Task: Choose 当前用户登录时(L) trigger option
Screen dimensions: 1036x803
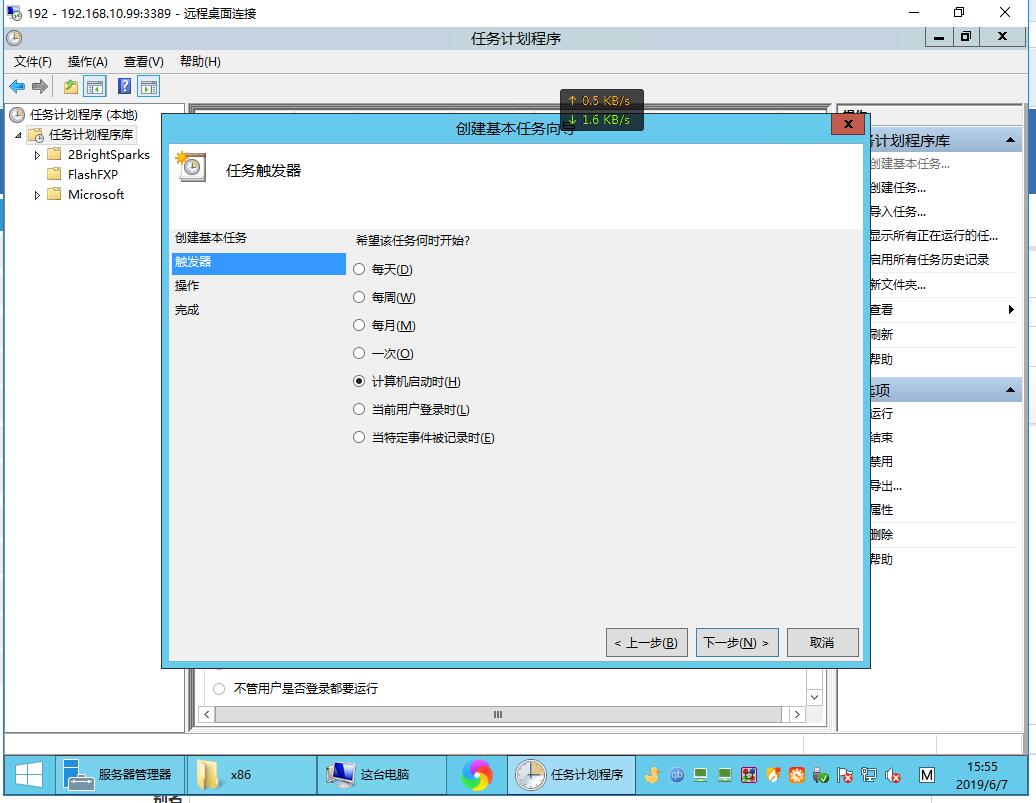Action: (359, 409)
